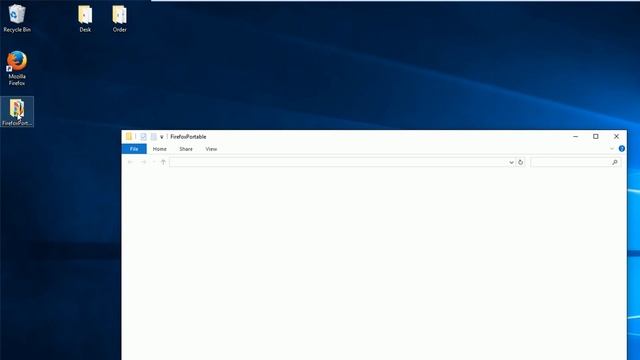Viewport: 640px width, 360px height.
Task: Open Explorer Help icon
Action: (x=622, y=149)
